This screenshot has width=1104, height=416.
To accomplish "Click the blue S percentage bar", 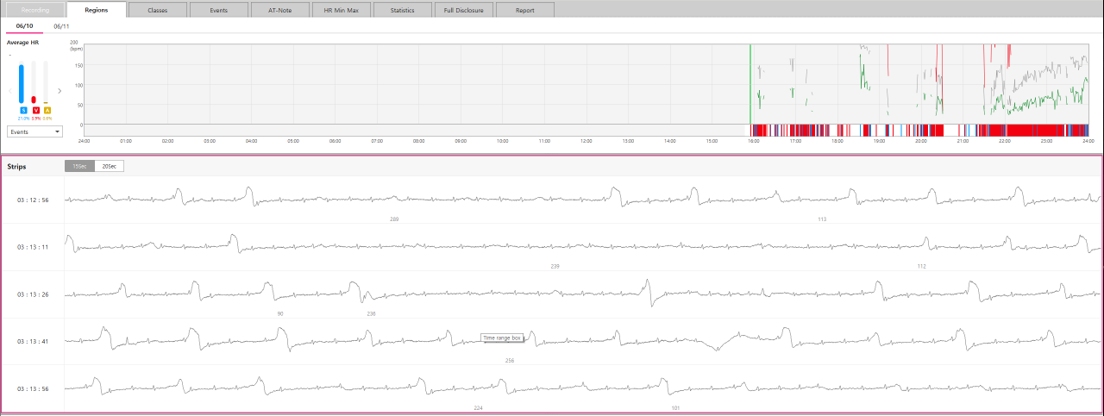I will click(23, 84).
